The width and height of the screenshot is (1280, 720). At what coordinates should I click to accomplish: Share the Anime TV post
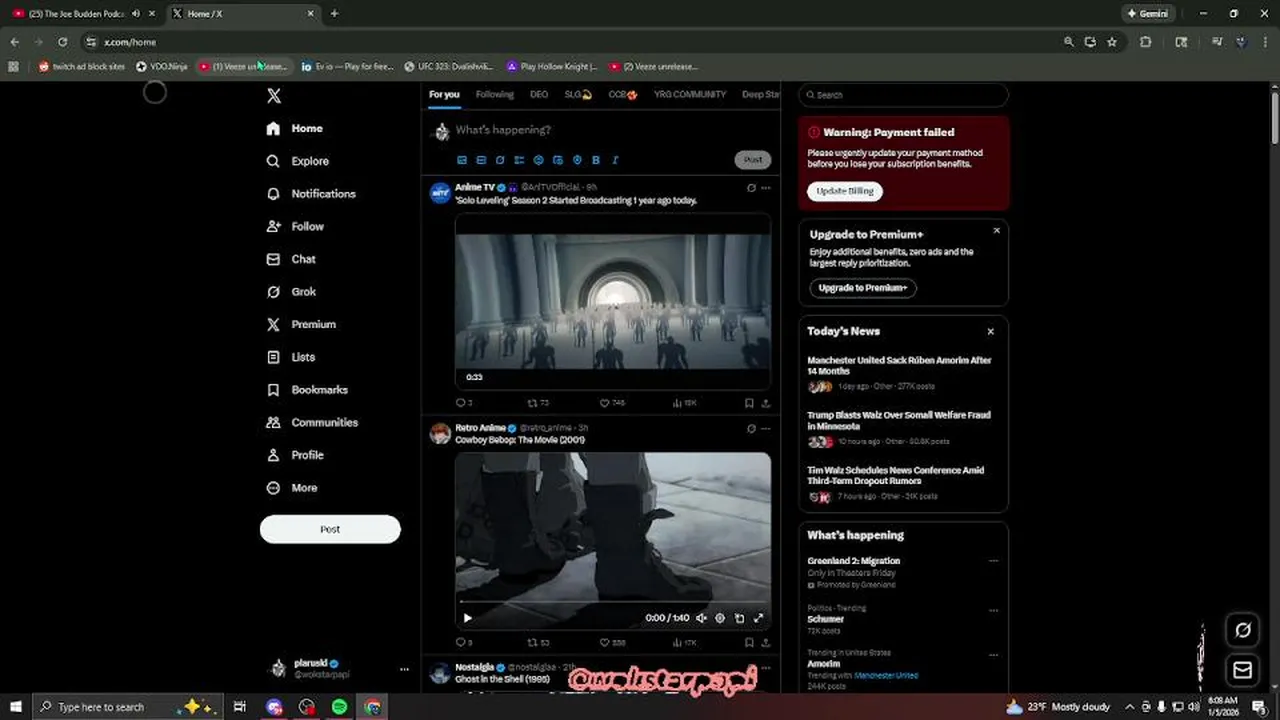pyautogui.click(x=766, y=403)
